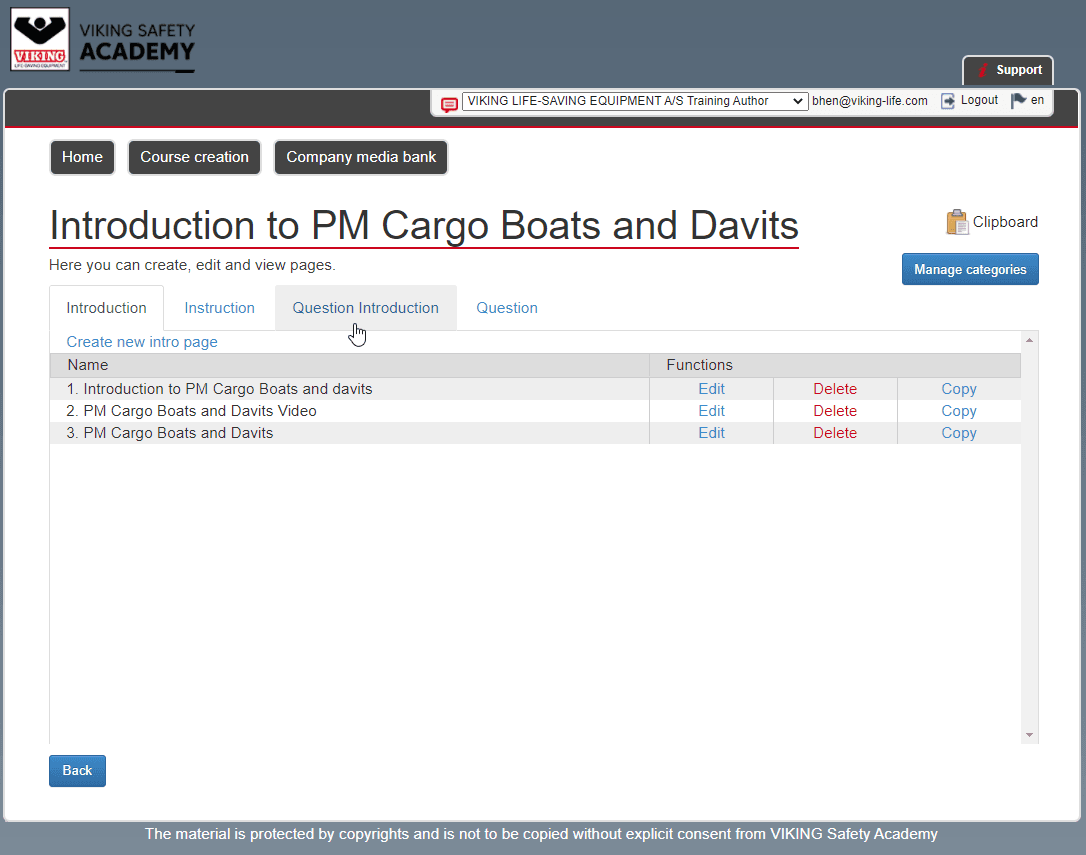Click the Logout link

click(x=979, y=100)
